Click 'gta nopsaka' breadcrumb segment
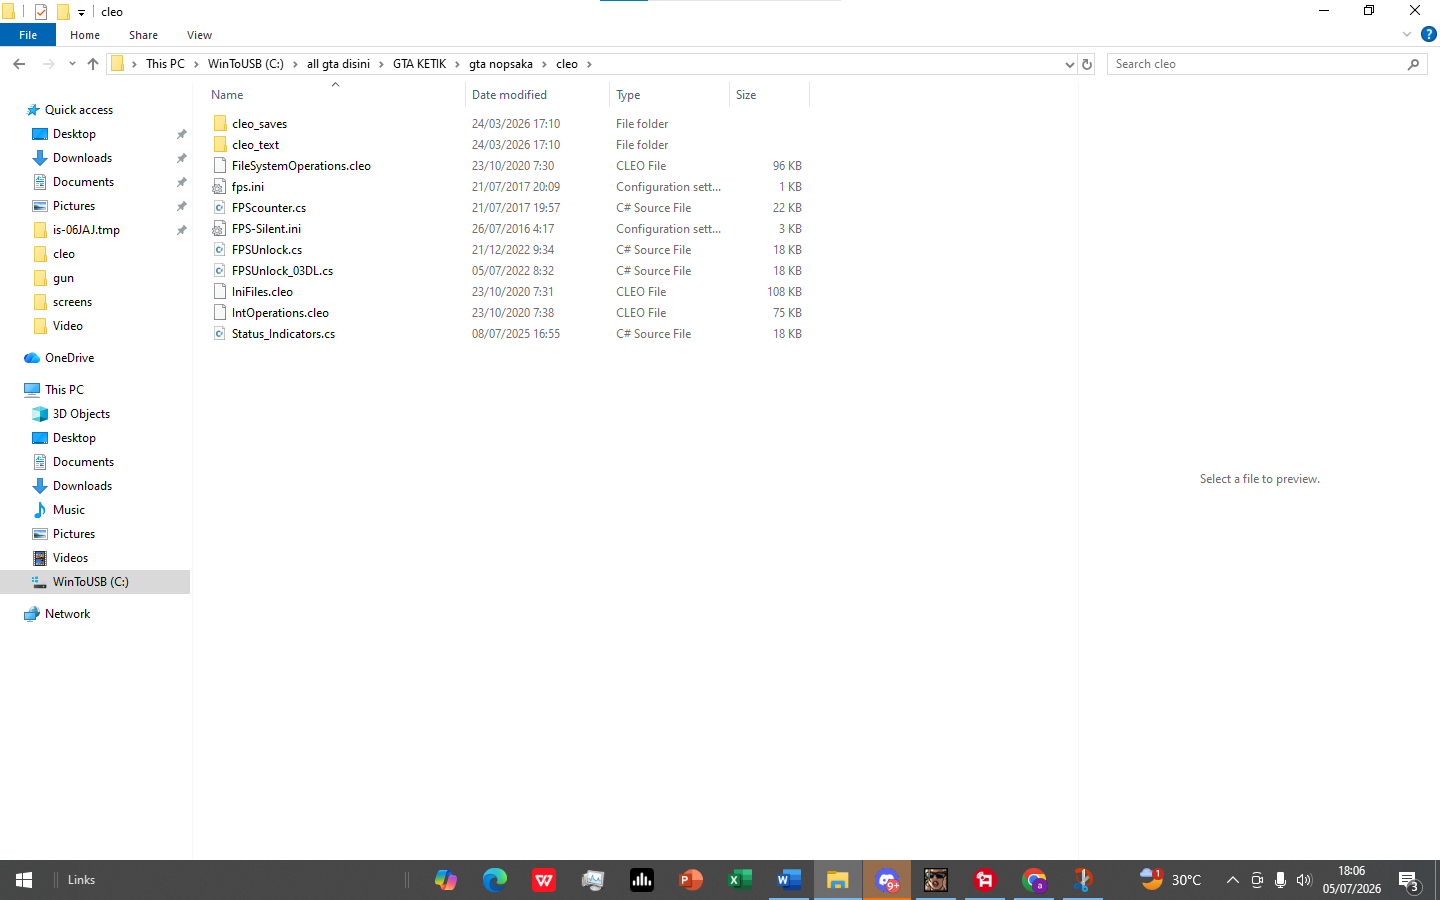The height and width of the screenshot is (900, 1440). pos(501,64)
